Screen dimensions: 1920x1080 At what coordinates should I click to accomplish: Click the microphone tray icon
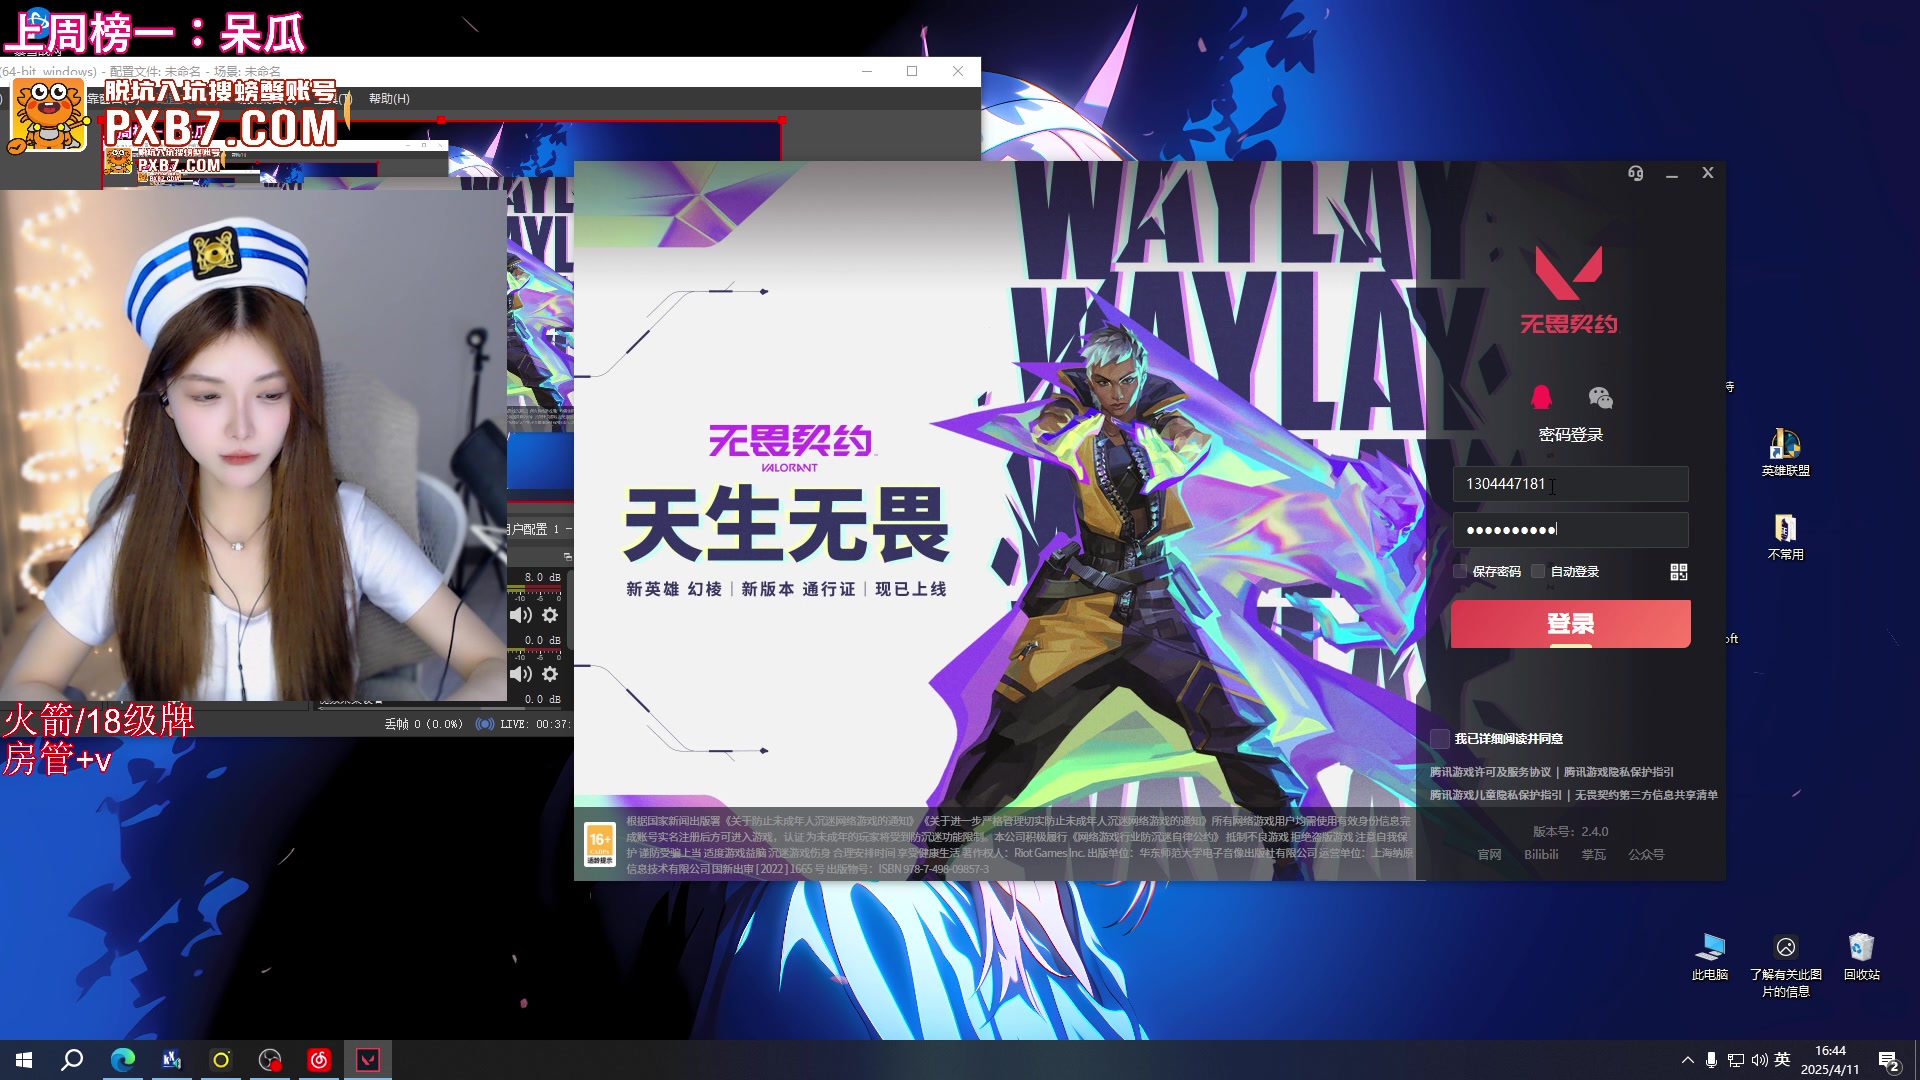(1711, 1060)
